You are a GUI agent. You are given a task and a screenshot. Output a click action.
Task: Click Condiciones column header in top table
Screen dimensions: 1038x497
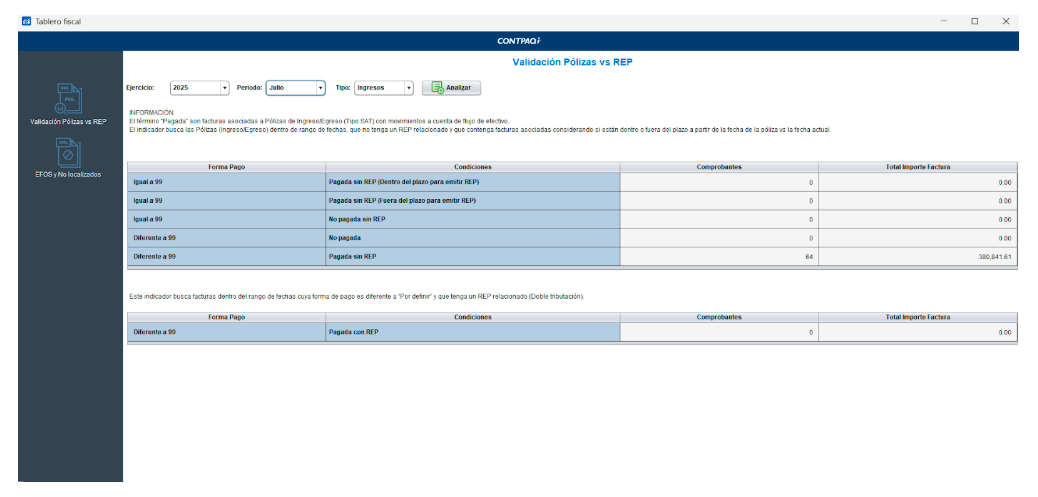click(x=472, y=167)
